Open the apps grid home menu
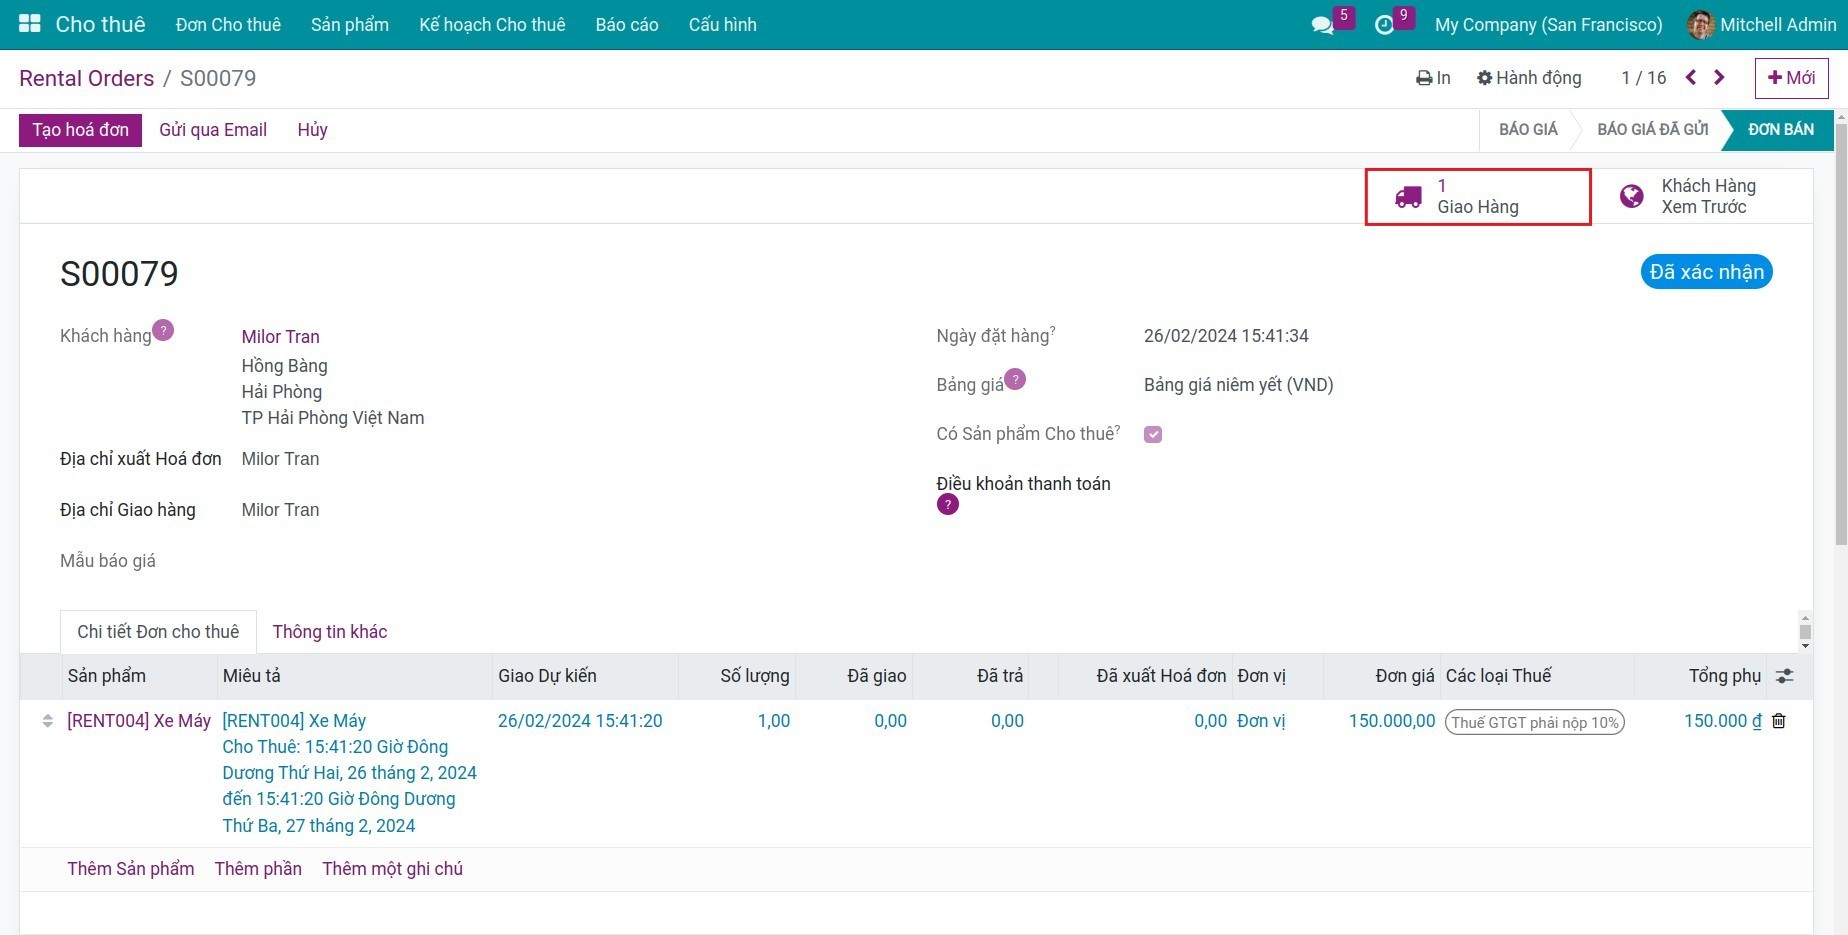Viewport: 1848px width, 935px height. pos(30,24)
